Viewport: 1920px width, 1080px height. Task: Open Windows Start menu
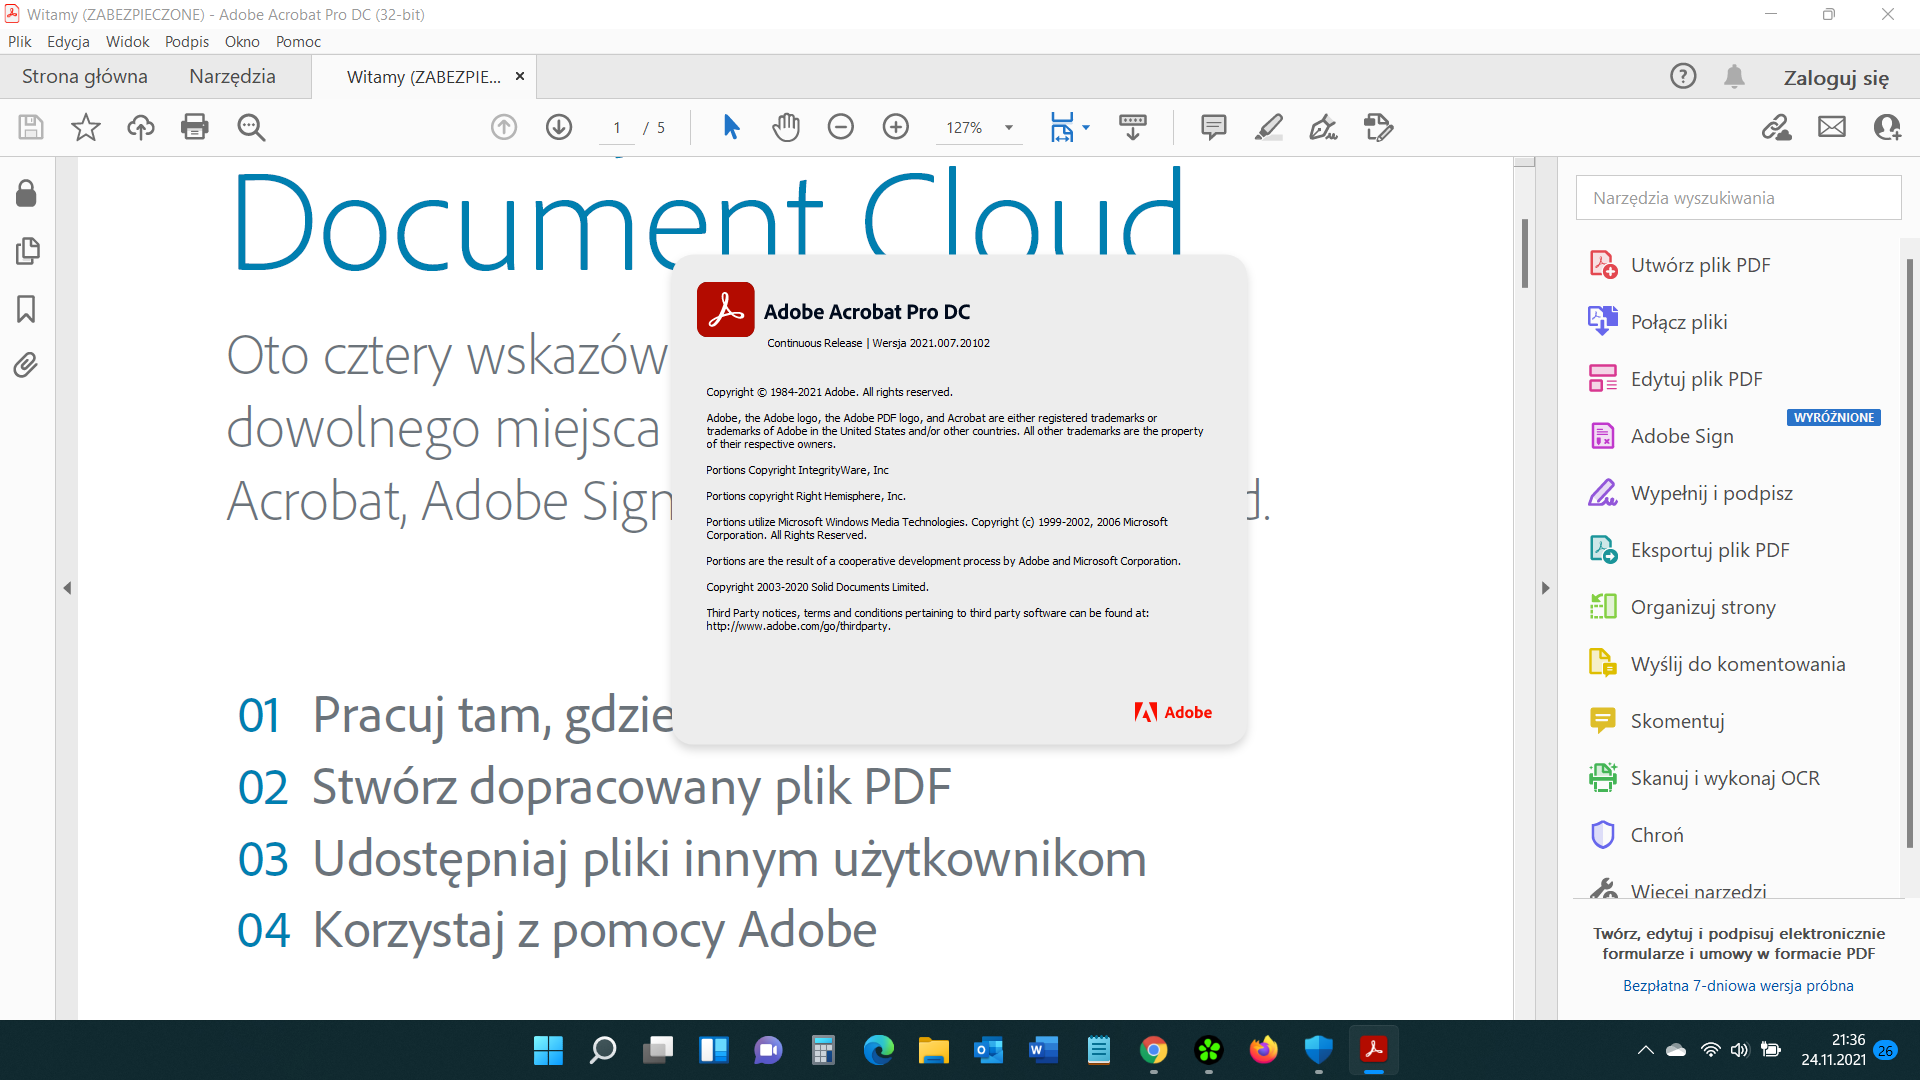click(548, 1050)
